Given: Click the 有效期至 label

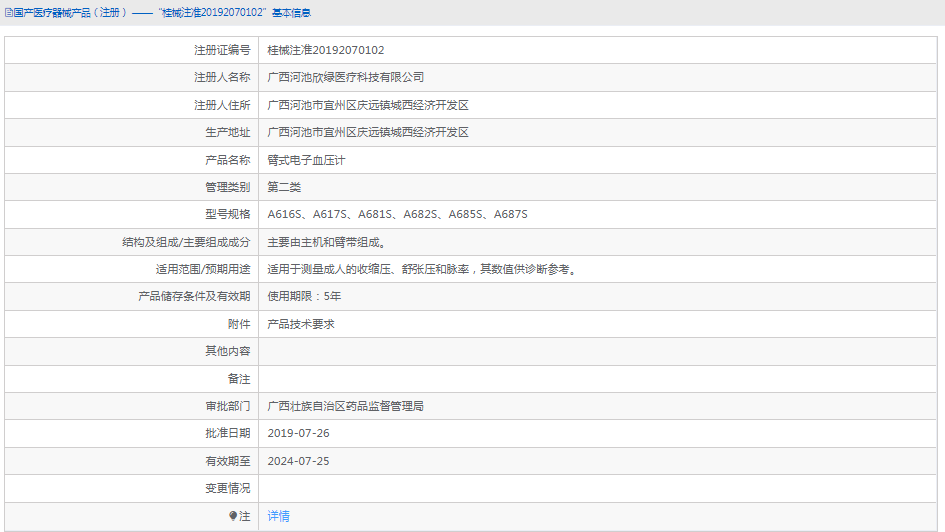Looking at the screenshot, I should tap(228, 462).
